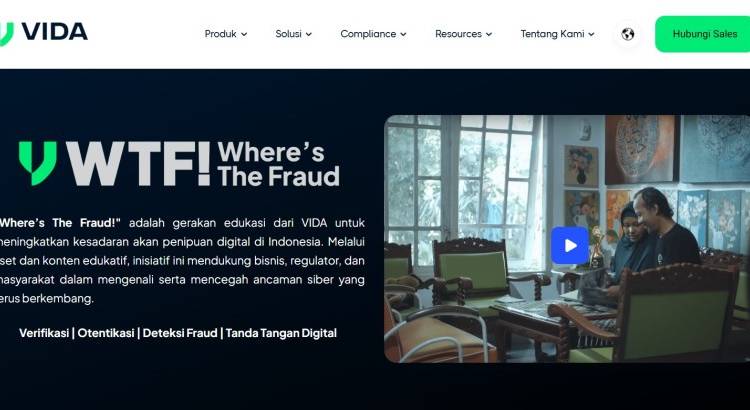Select the Tanda Tangan Digital link

281,333
